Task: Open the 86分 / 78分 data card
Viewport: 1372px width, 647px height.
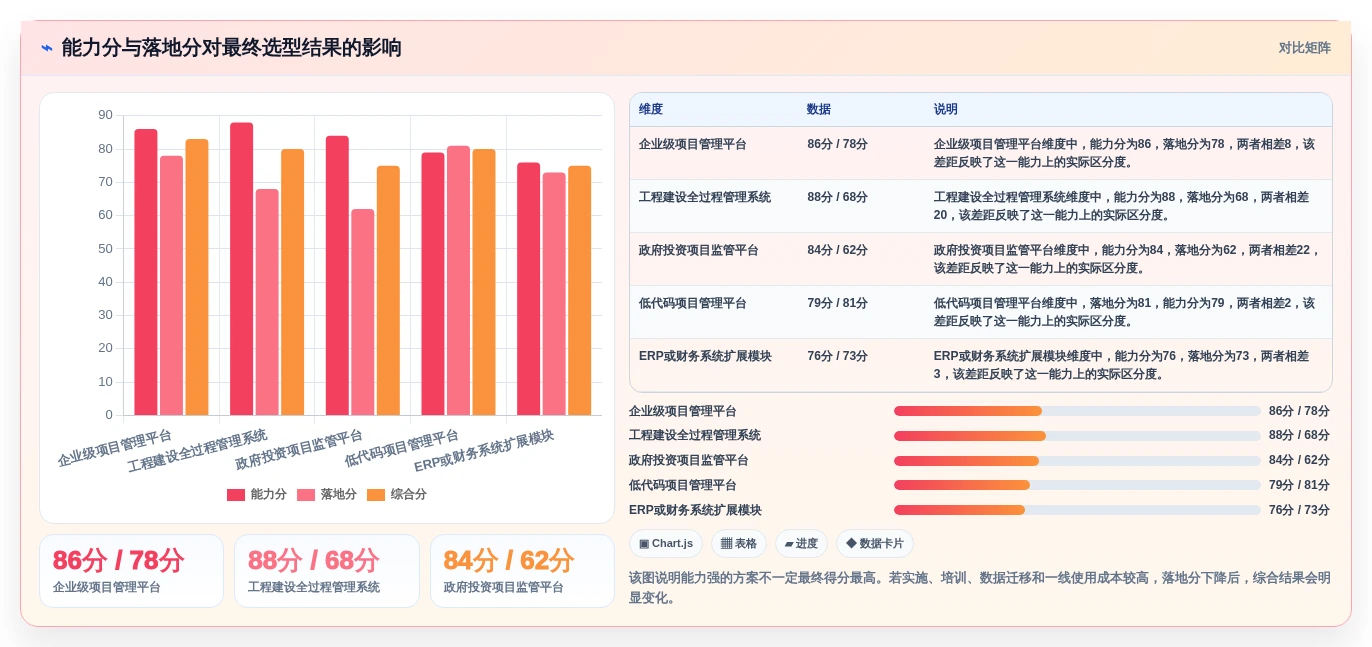Action: click(x=131, y=571)
